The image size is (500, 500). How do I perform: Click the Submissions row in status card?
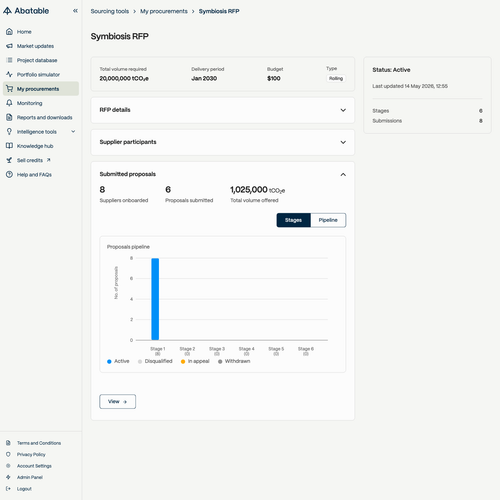point(427,121)
